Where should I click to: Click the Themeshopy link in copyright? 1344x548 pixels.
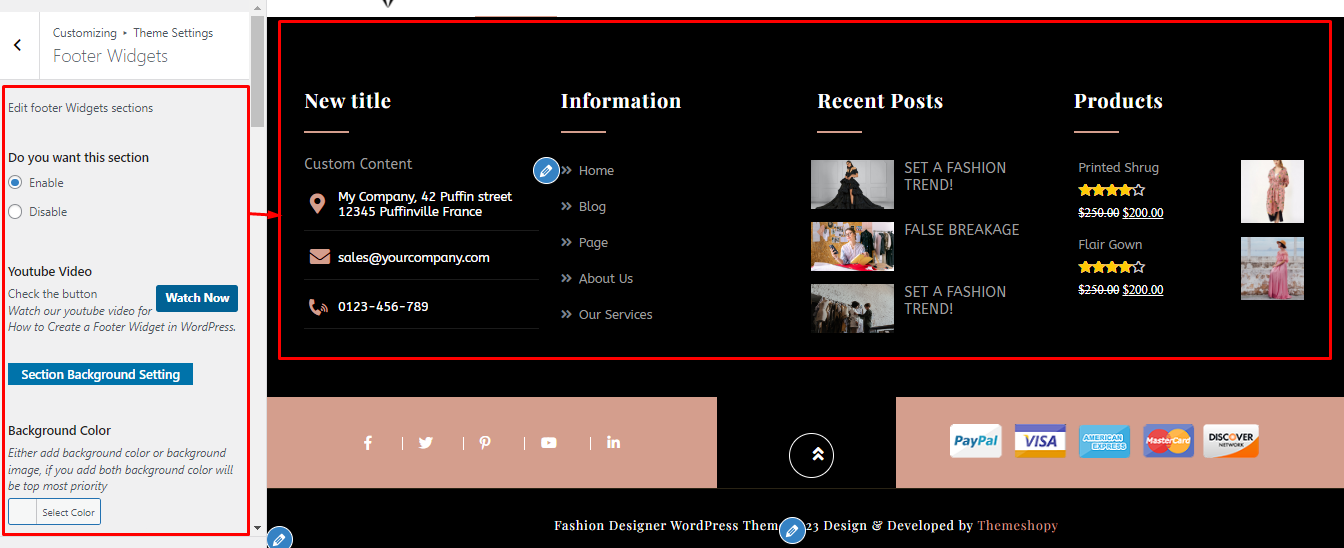(1017, 526)
